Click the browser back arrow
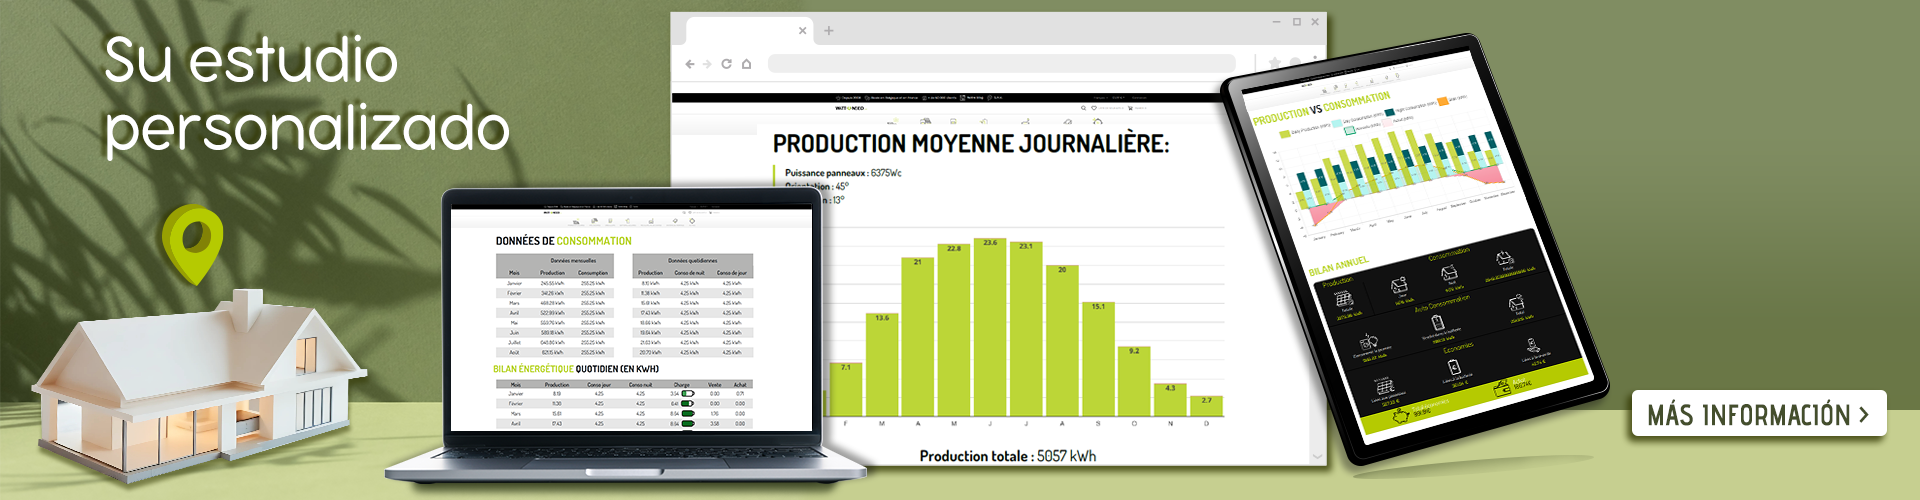The image size is (1920, 500). click(x=690, y=64)
